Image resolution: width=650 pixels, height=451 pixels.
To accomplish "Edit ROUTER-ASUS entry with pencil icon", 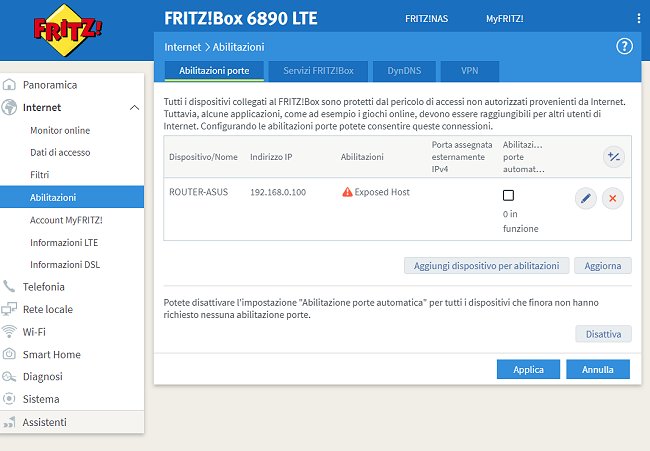I will coord(586,199).
